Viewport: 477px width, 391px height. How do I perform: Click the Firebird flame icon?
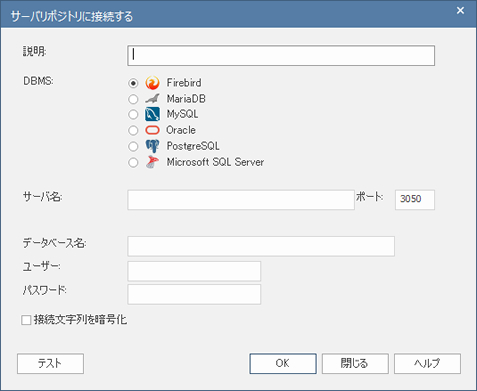click(x=152, y=83)
